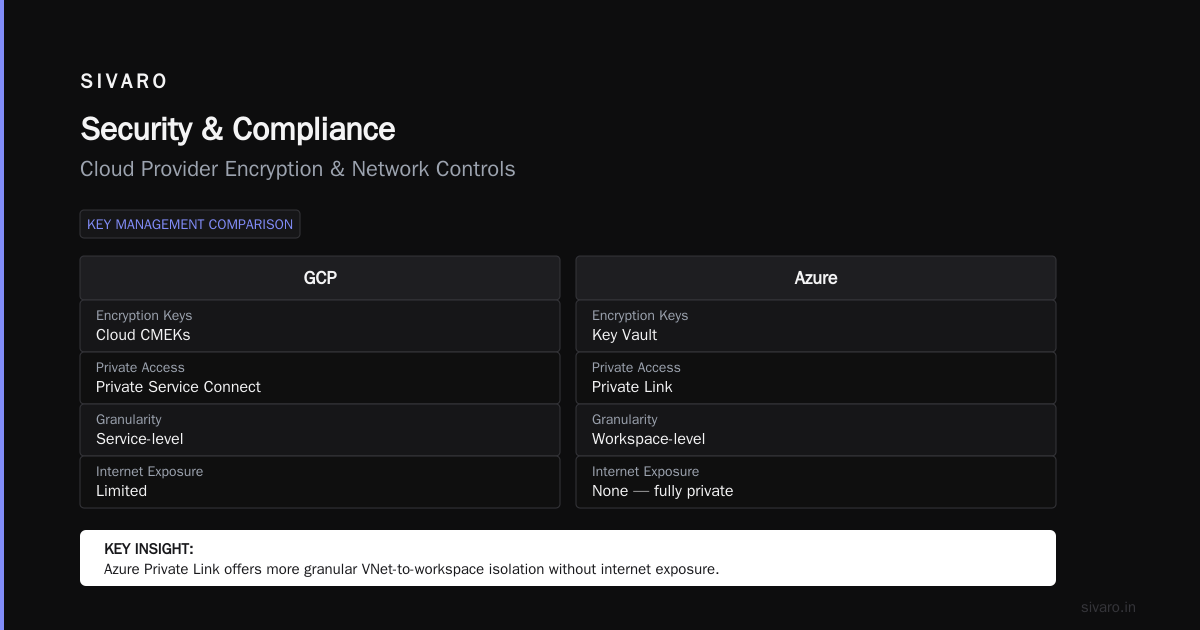
Task: Select the Private Link cell
Action: pyautogui.click(x=816, y=378)
